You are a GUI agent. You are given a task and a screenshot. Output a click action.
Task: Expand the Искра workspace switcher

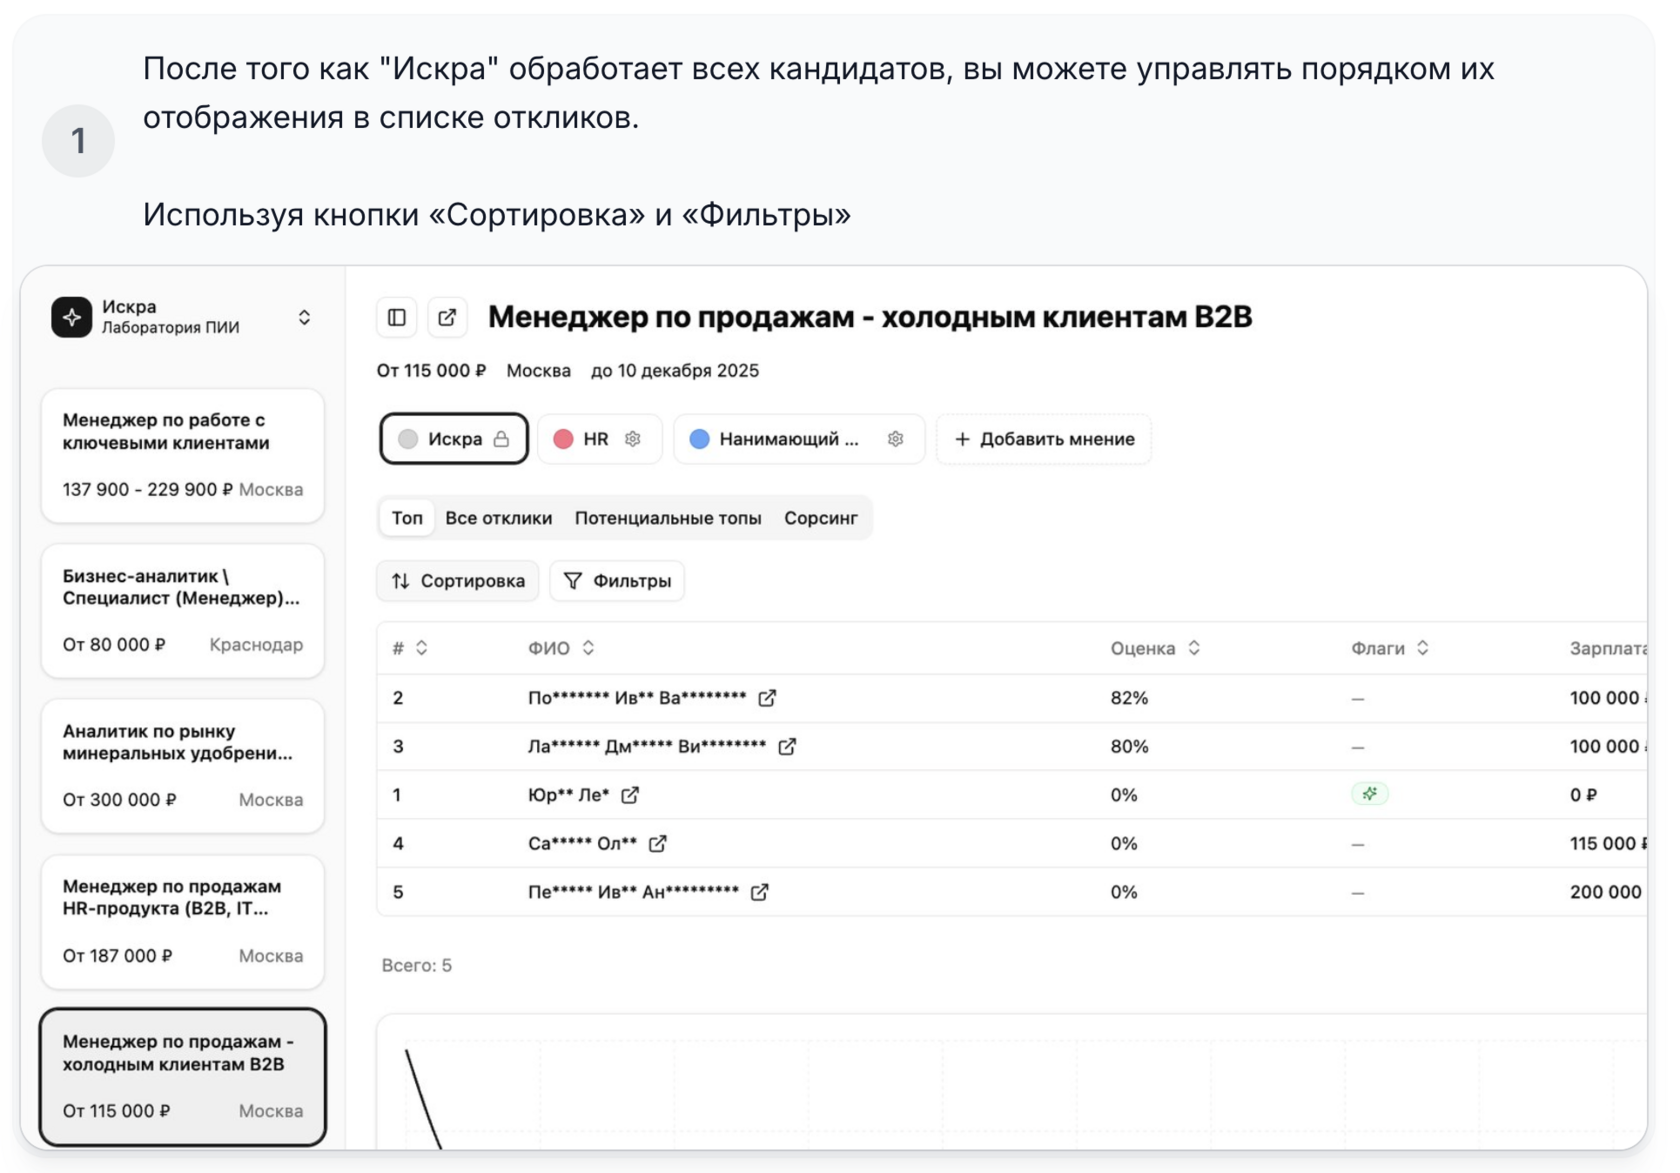coord(304,317)
